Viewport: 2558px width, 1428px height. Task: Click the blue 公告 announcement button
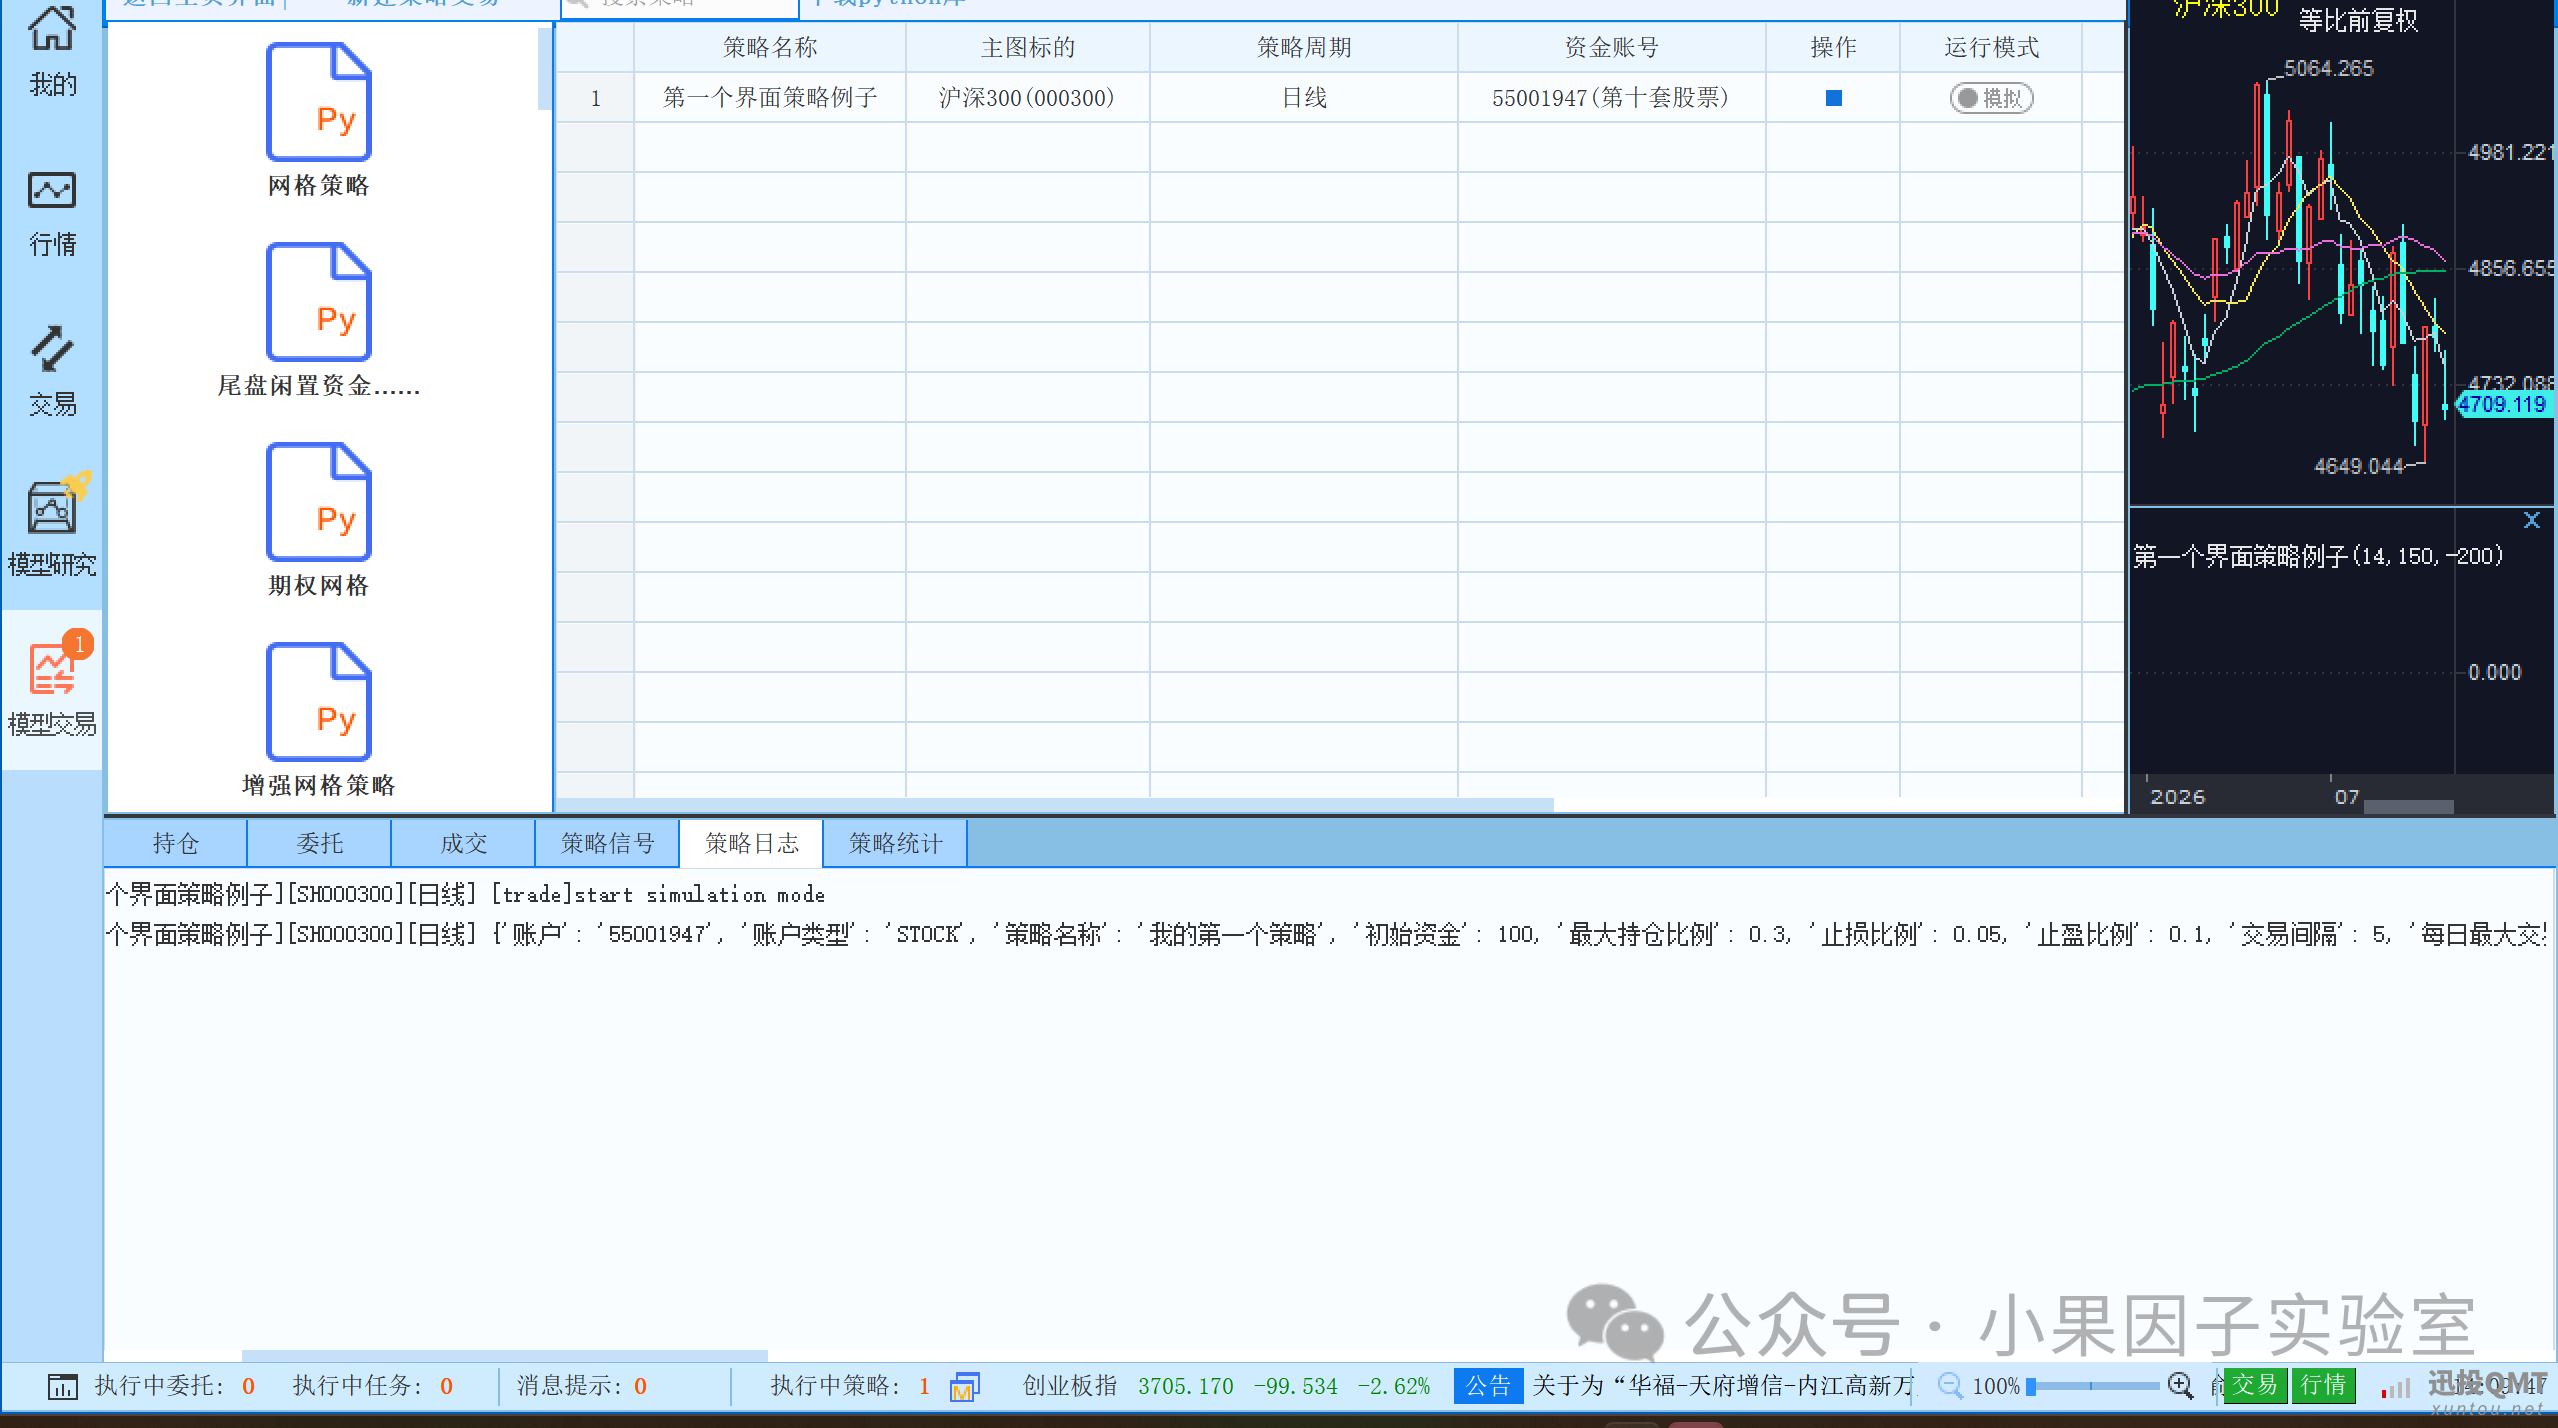point(1488,1386)
